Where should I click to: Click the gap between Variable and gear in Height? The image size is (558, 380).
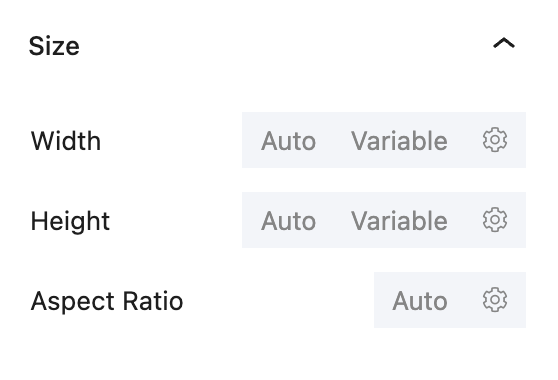465,220
